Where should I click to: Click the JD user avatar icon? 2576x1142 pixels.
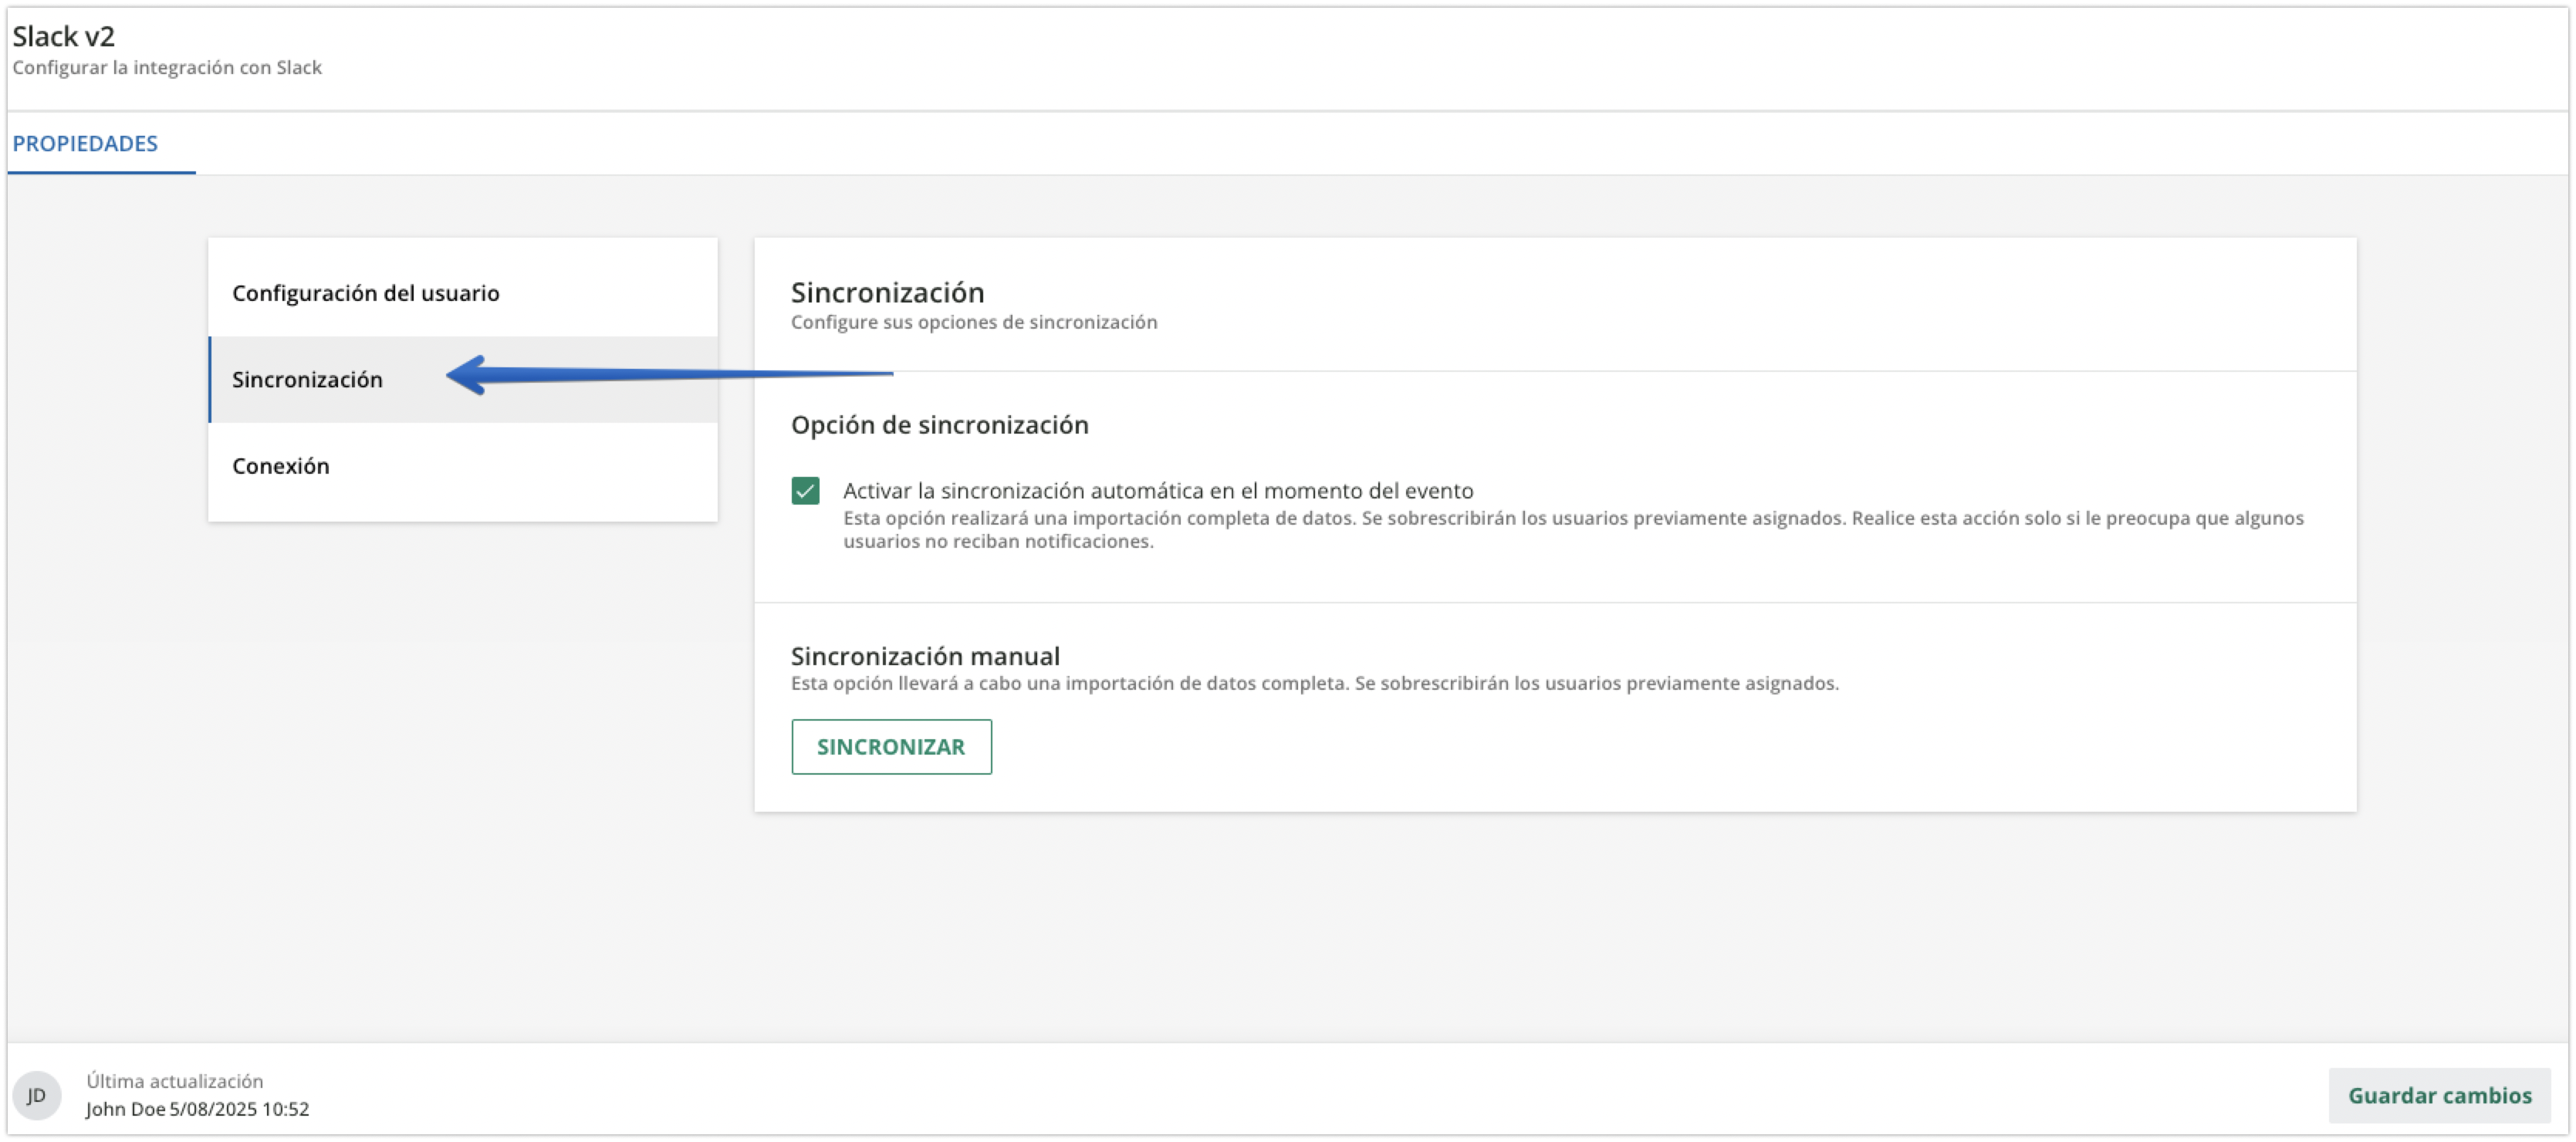(x=36, y=1095)
